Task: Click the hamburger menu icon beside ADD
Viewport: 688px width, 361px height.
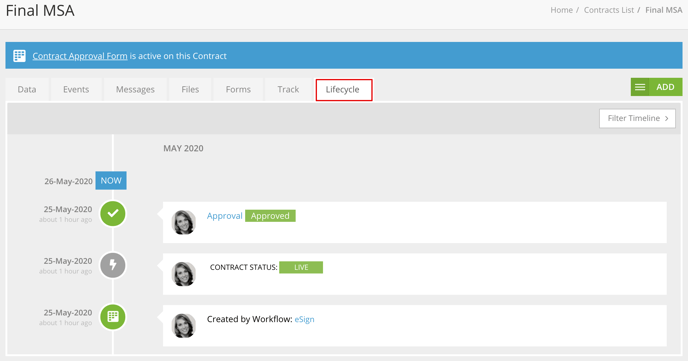Action: (640, 87)
